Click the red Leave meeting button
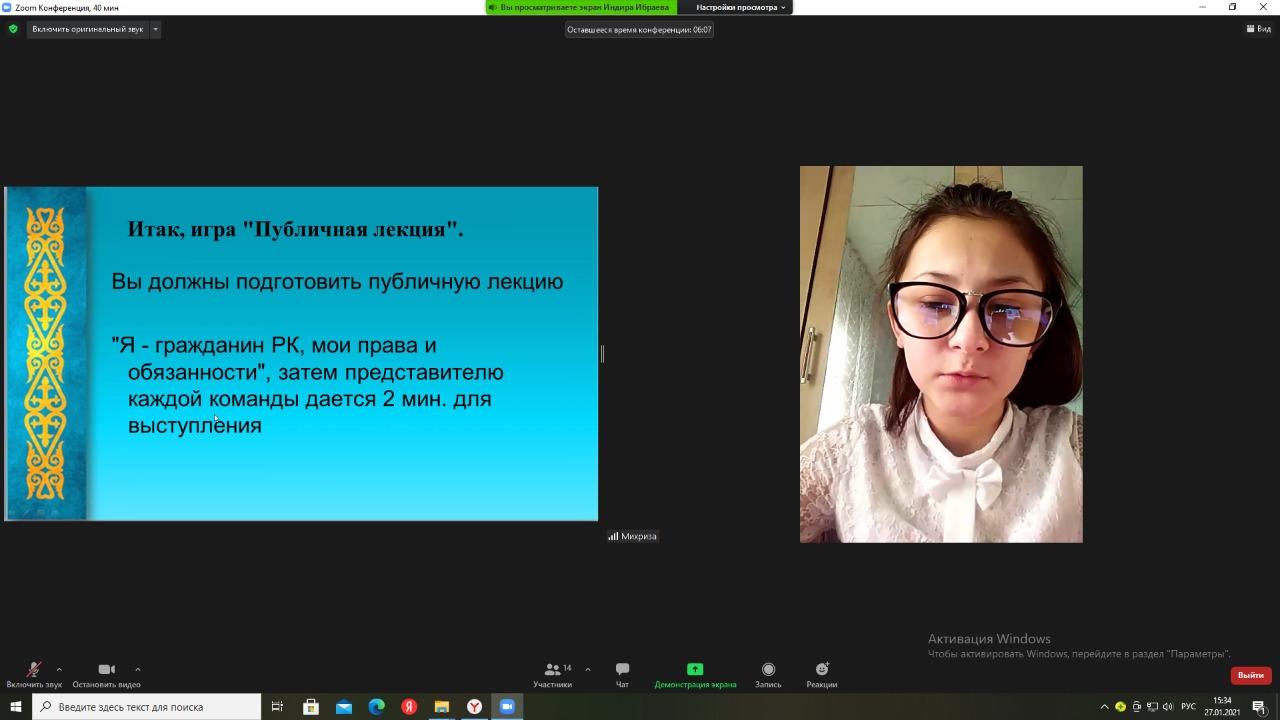Screen dimensions: 1280x720 pyautogui.click(x=1250, y=675)
